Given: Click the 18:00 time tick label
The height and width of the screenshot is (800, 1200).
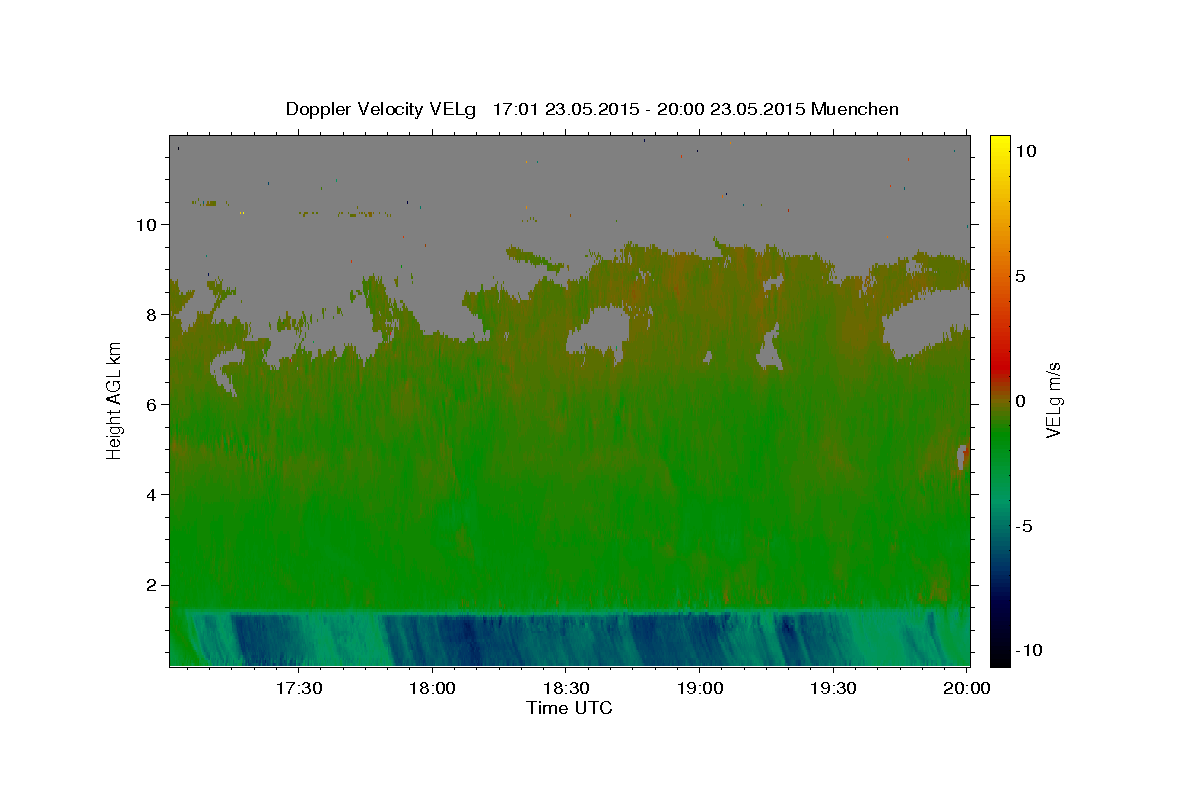Looking at the screenshot, I should point(433,689).
